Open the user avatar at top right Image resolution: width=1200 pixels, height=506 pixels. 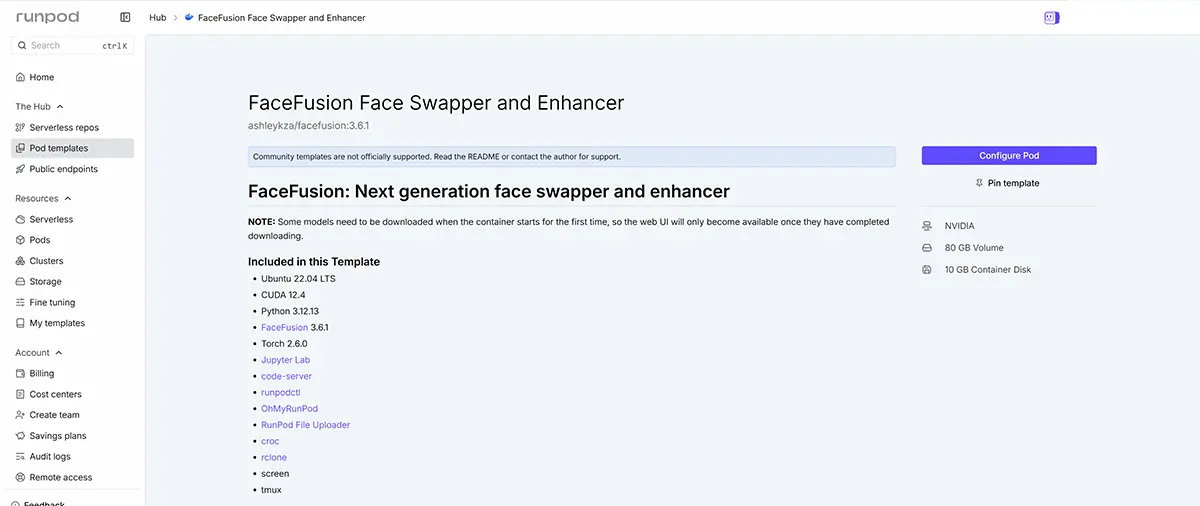pyautogui.click(x=1051, y=18)
